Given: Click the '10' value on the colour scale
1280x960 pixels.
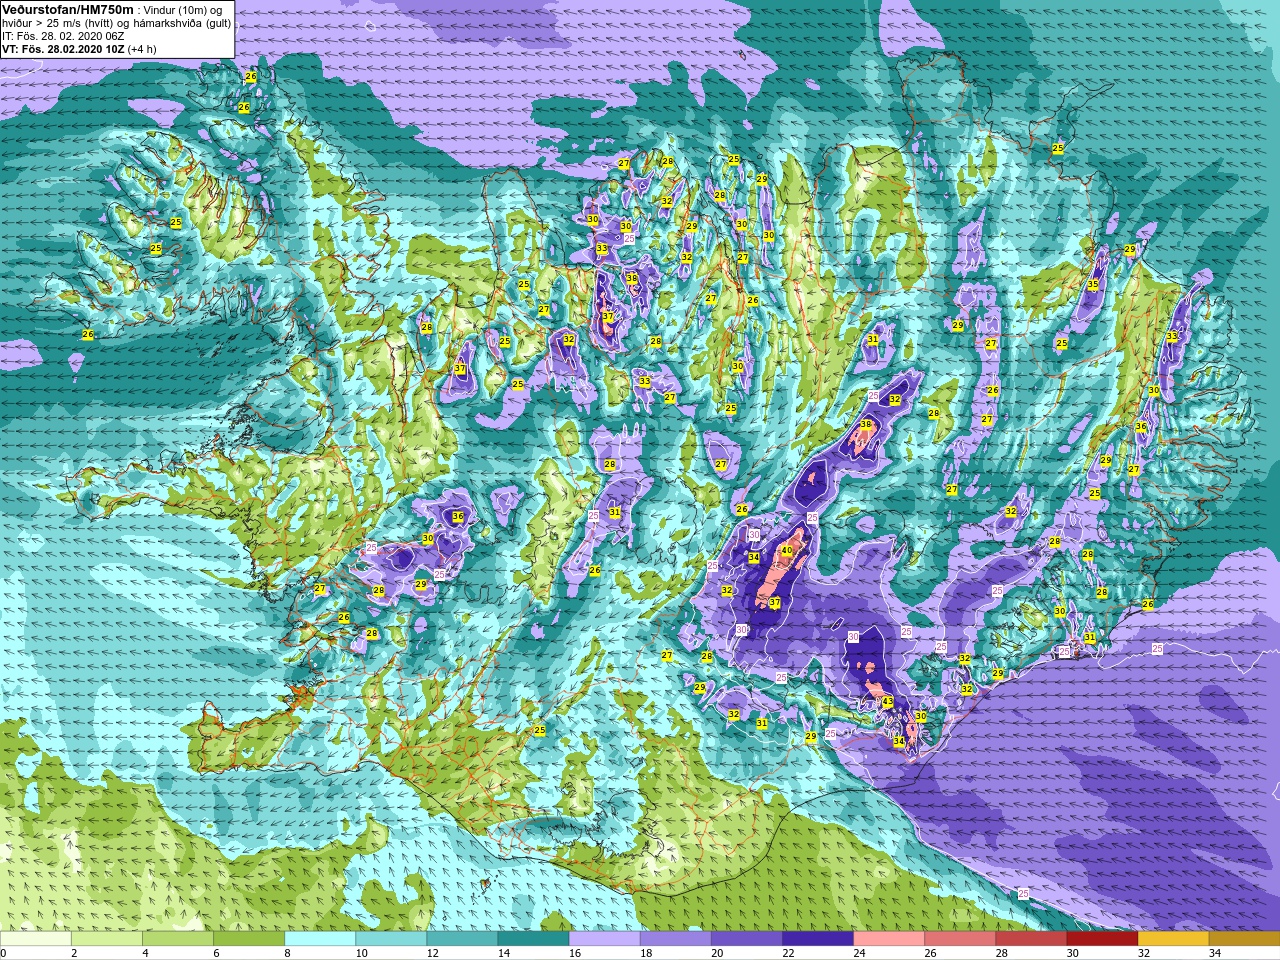Looking at the screenshot, I should click(x=360, y=953).
